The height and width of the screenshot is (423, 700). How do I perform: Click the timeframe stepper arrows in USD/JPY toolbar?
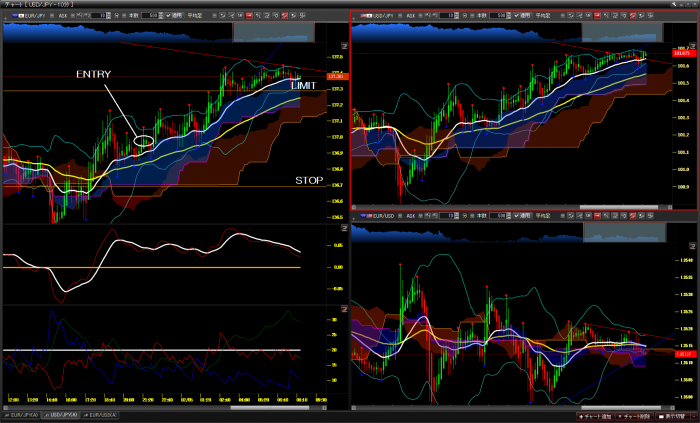(x=457, y=15)
